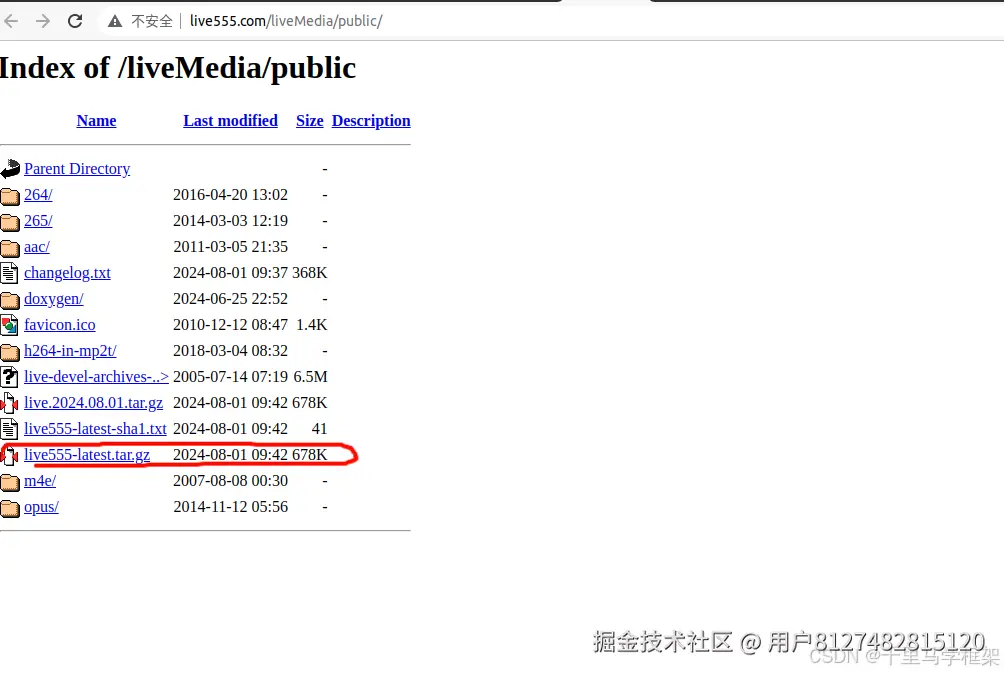Download live.2024.08.01.tar.gz

pyautogui.click(x=93, y=403)
